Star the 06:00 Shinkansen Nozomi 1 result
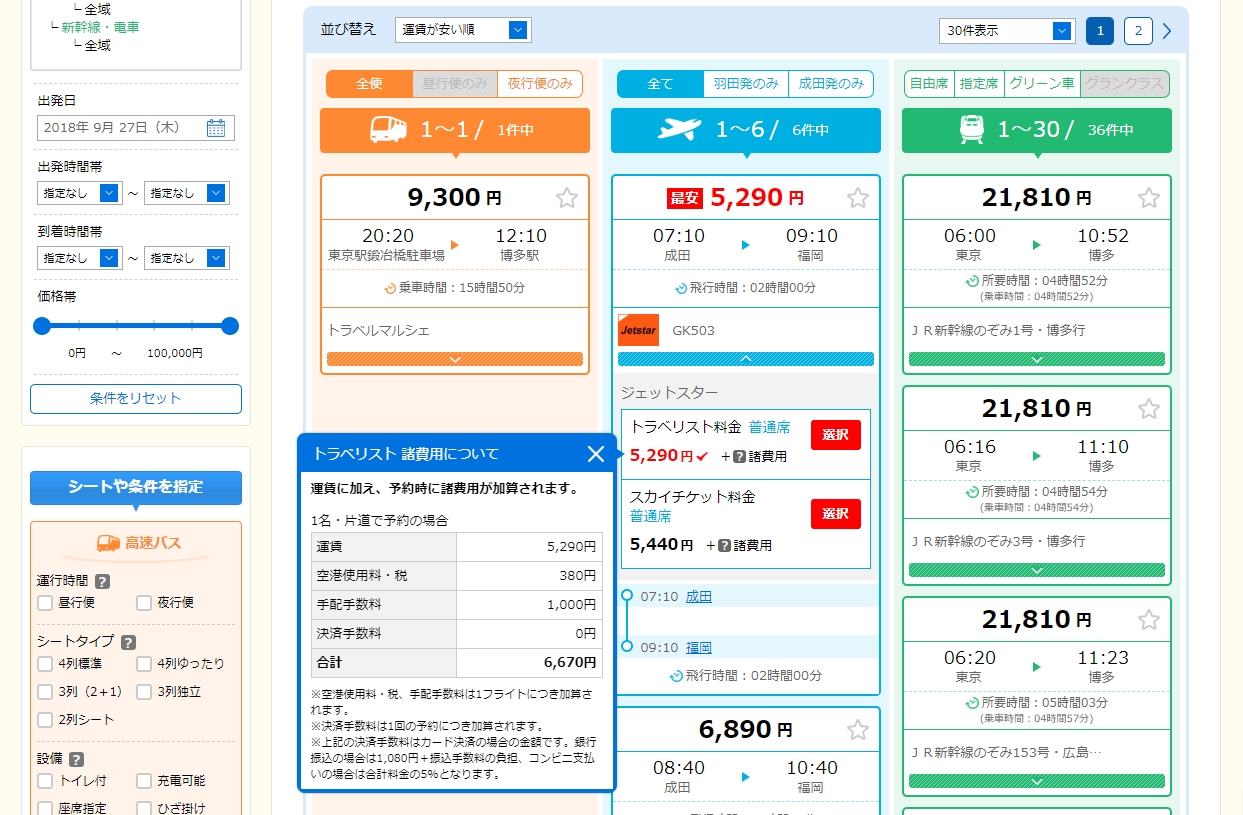The width and height of the screenshot is (1243, 815). coord(1149,198)
